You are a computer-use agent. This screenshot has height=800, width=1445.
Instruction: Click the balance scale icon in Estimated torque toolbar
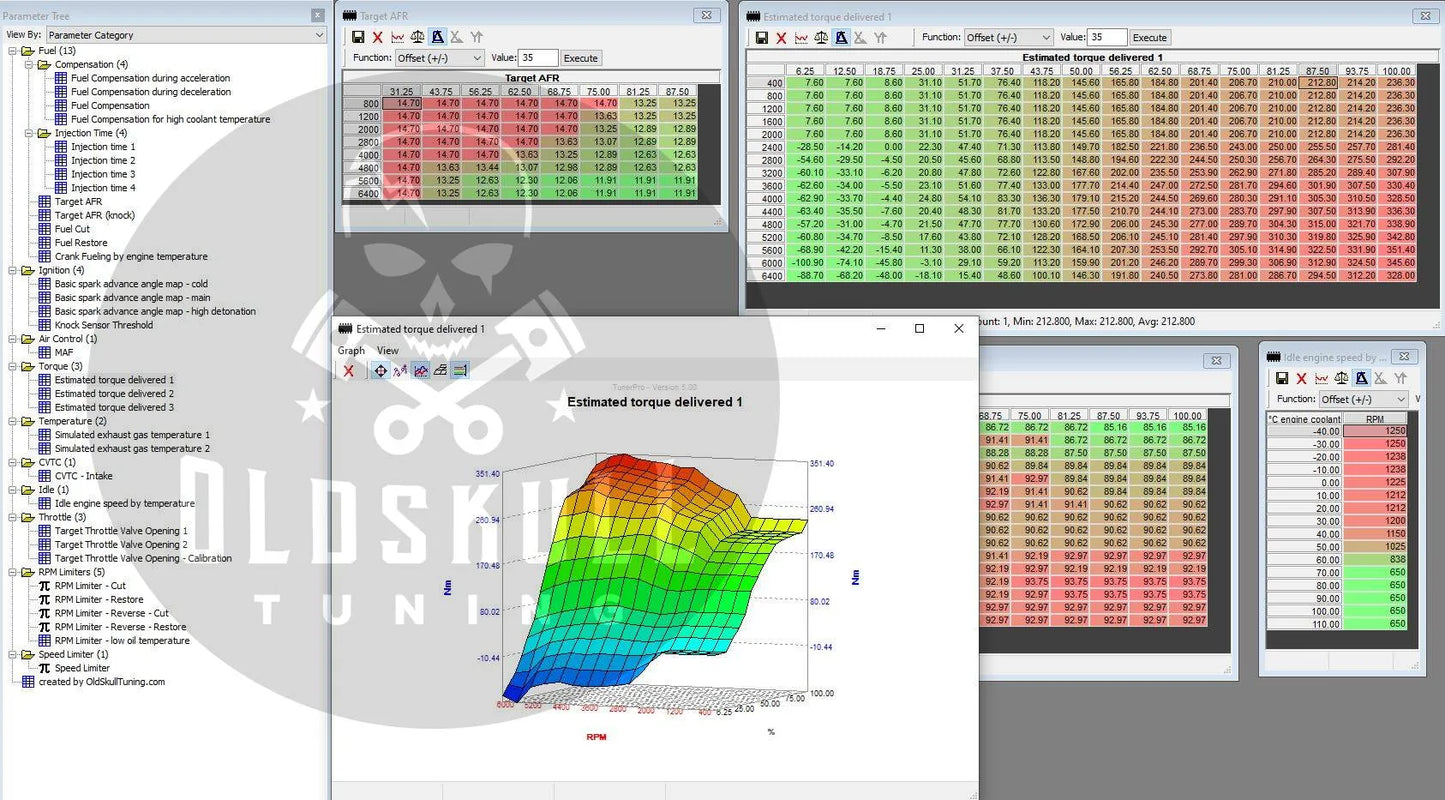821,37
